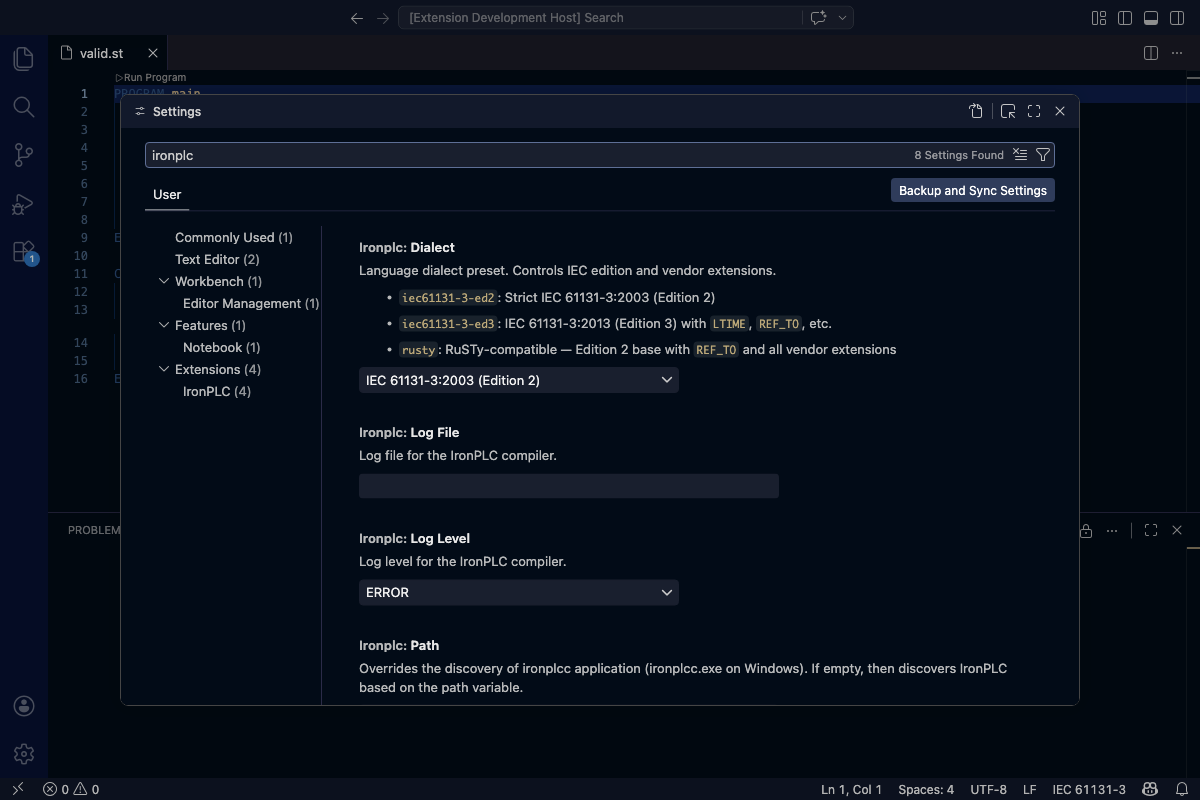Collapse the Extensions tree group

pos(164,369)
